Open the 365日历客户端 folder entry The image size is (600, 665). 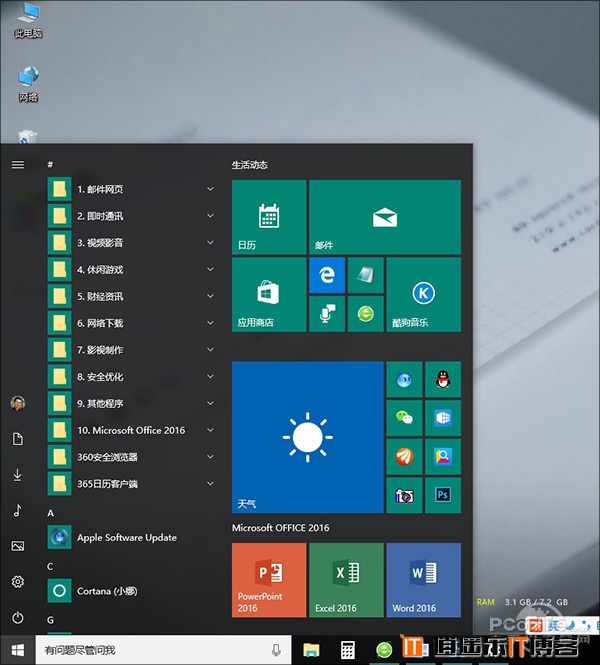coord(133,483)
